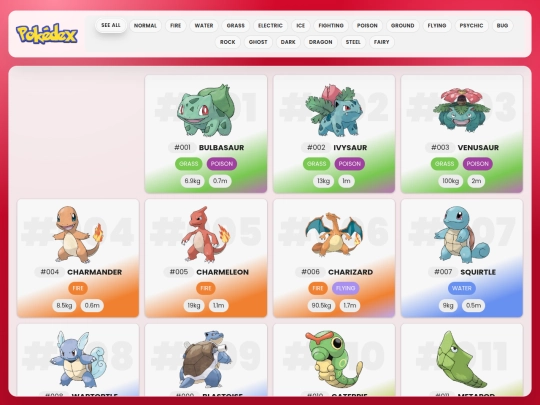
Task: Filter by Bug type
Action: [x=502, y=25]
